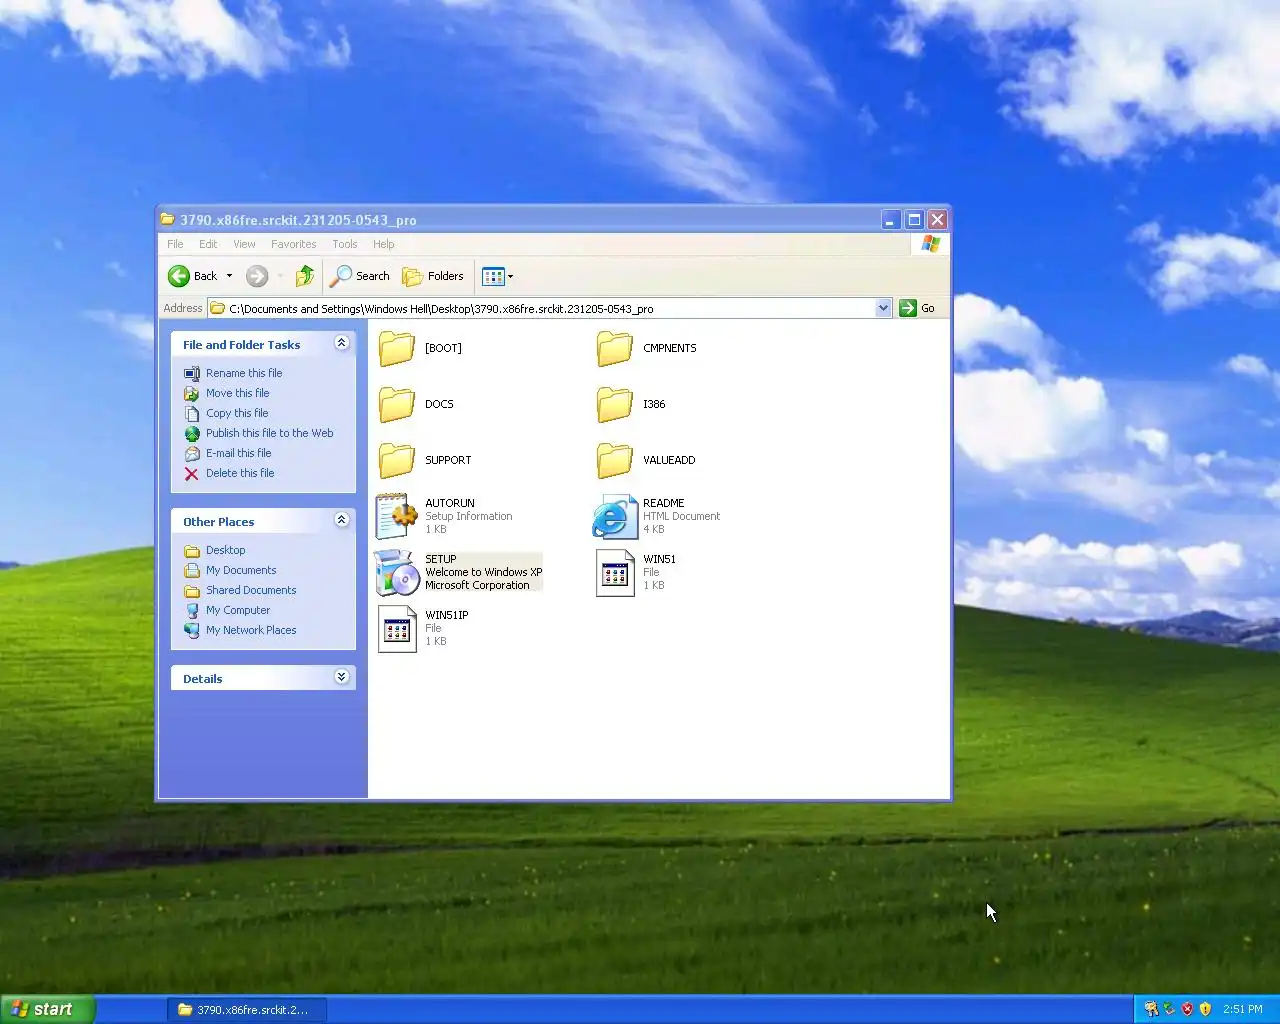Go to My Network Places
Viewport: 1280px width, 1024px height.
[x=251, y=630]
